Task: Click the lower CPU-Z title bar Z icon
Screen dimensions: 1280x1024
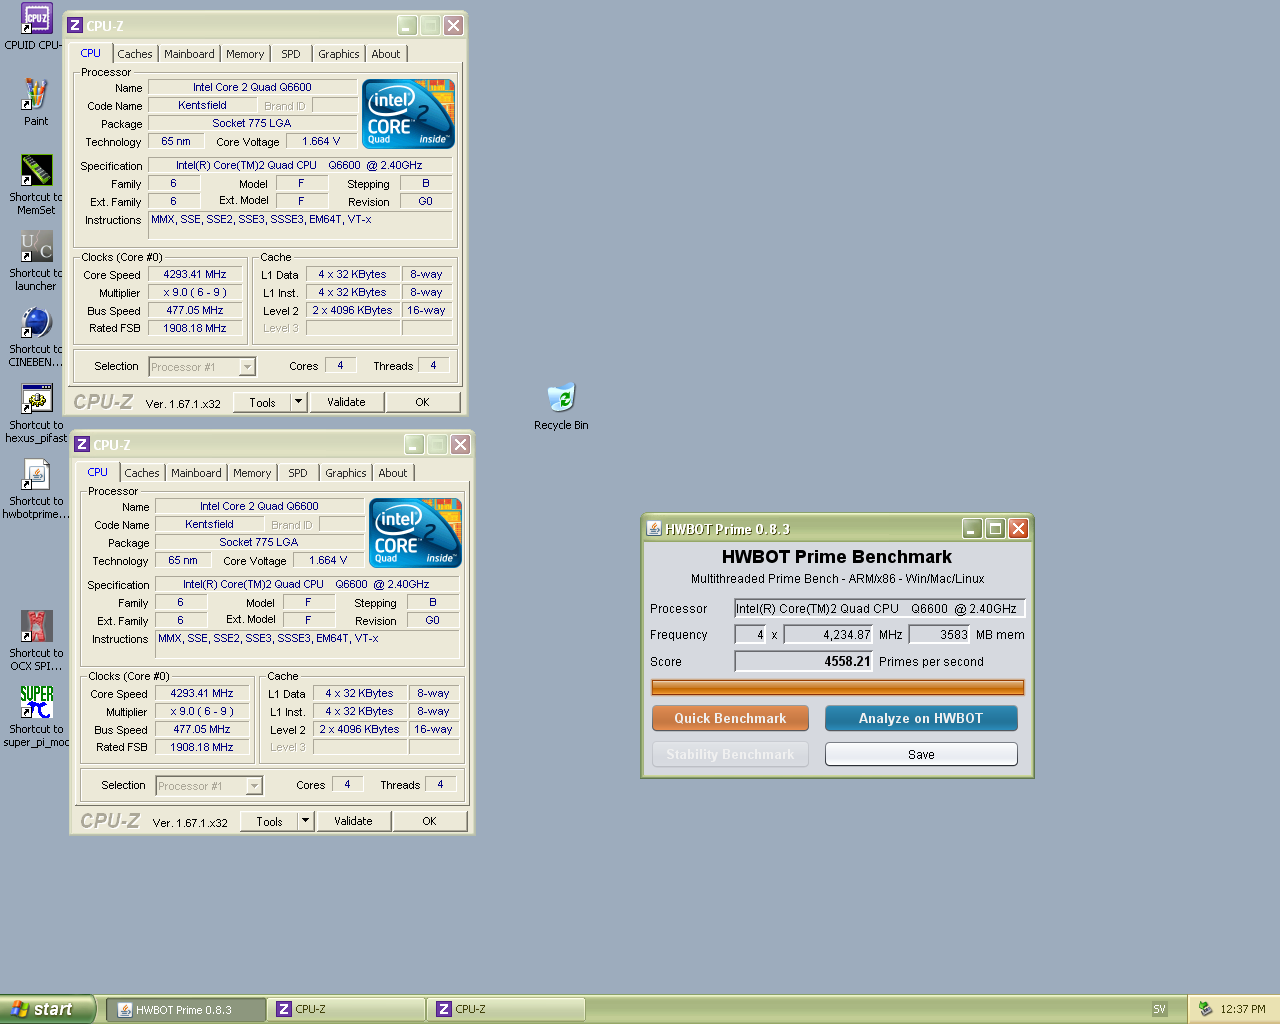Action: (x=82, y=445)
